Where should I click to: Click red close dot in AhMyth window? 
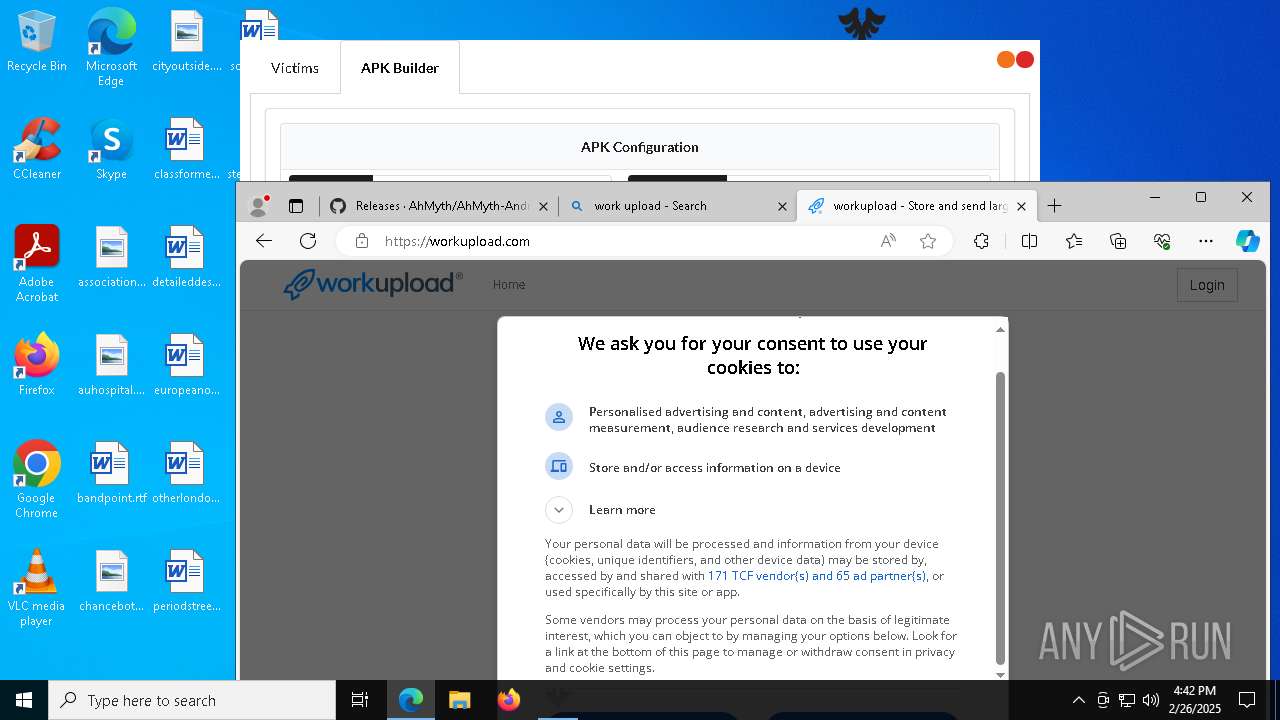tap(1025, 60)
